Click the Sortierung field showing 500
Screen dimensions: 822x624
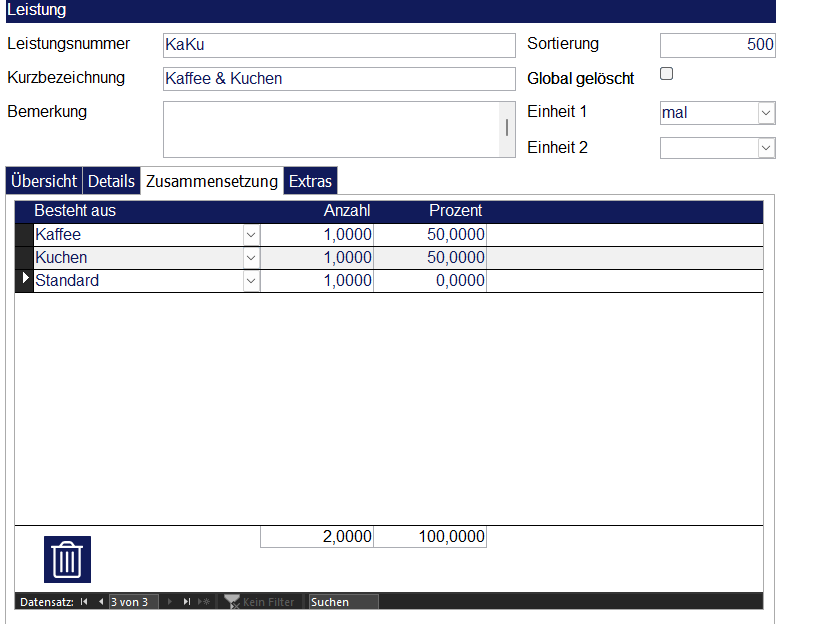(717, 45)
